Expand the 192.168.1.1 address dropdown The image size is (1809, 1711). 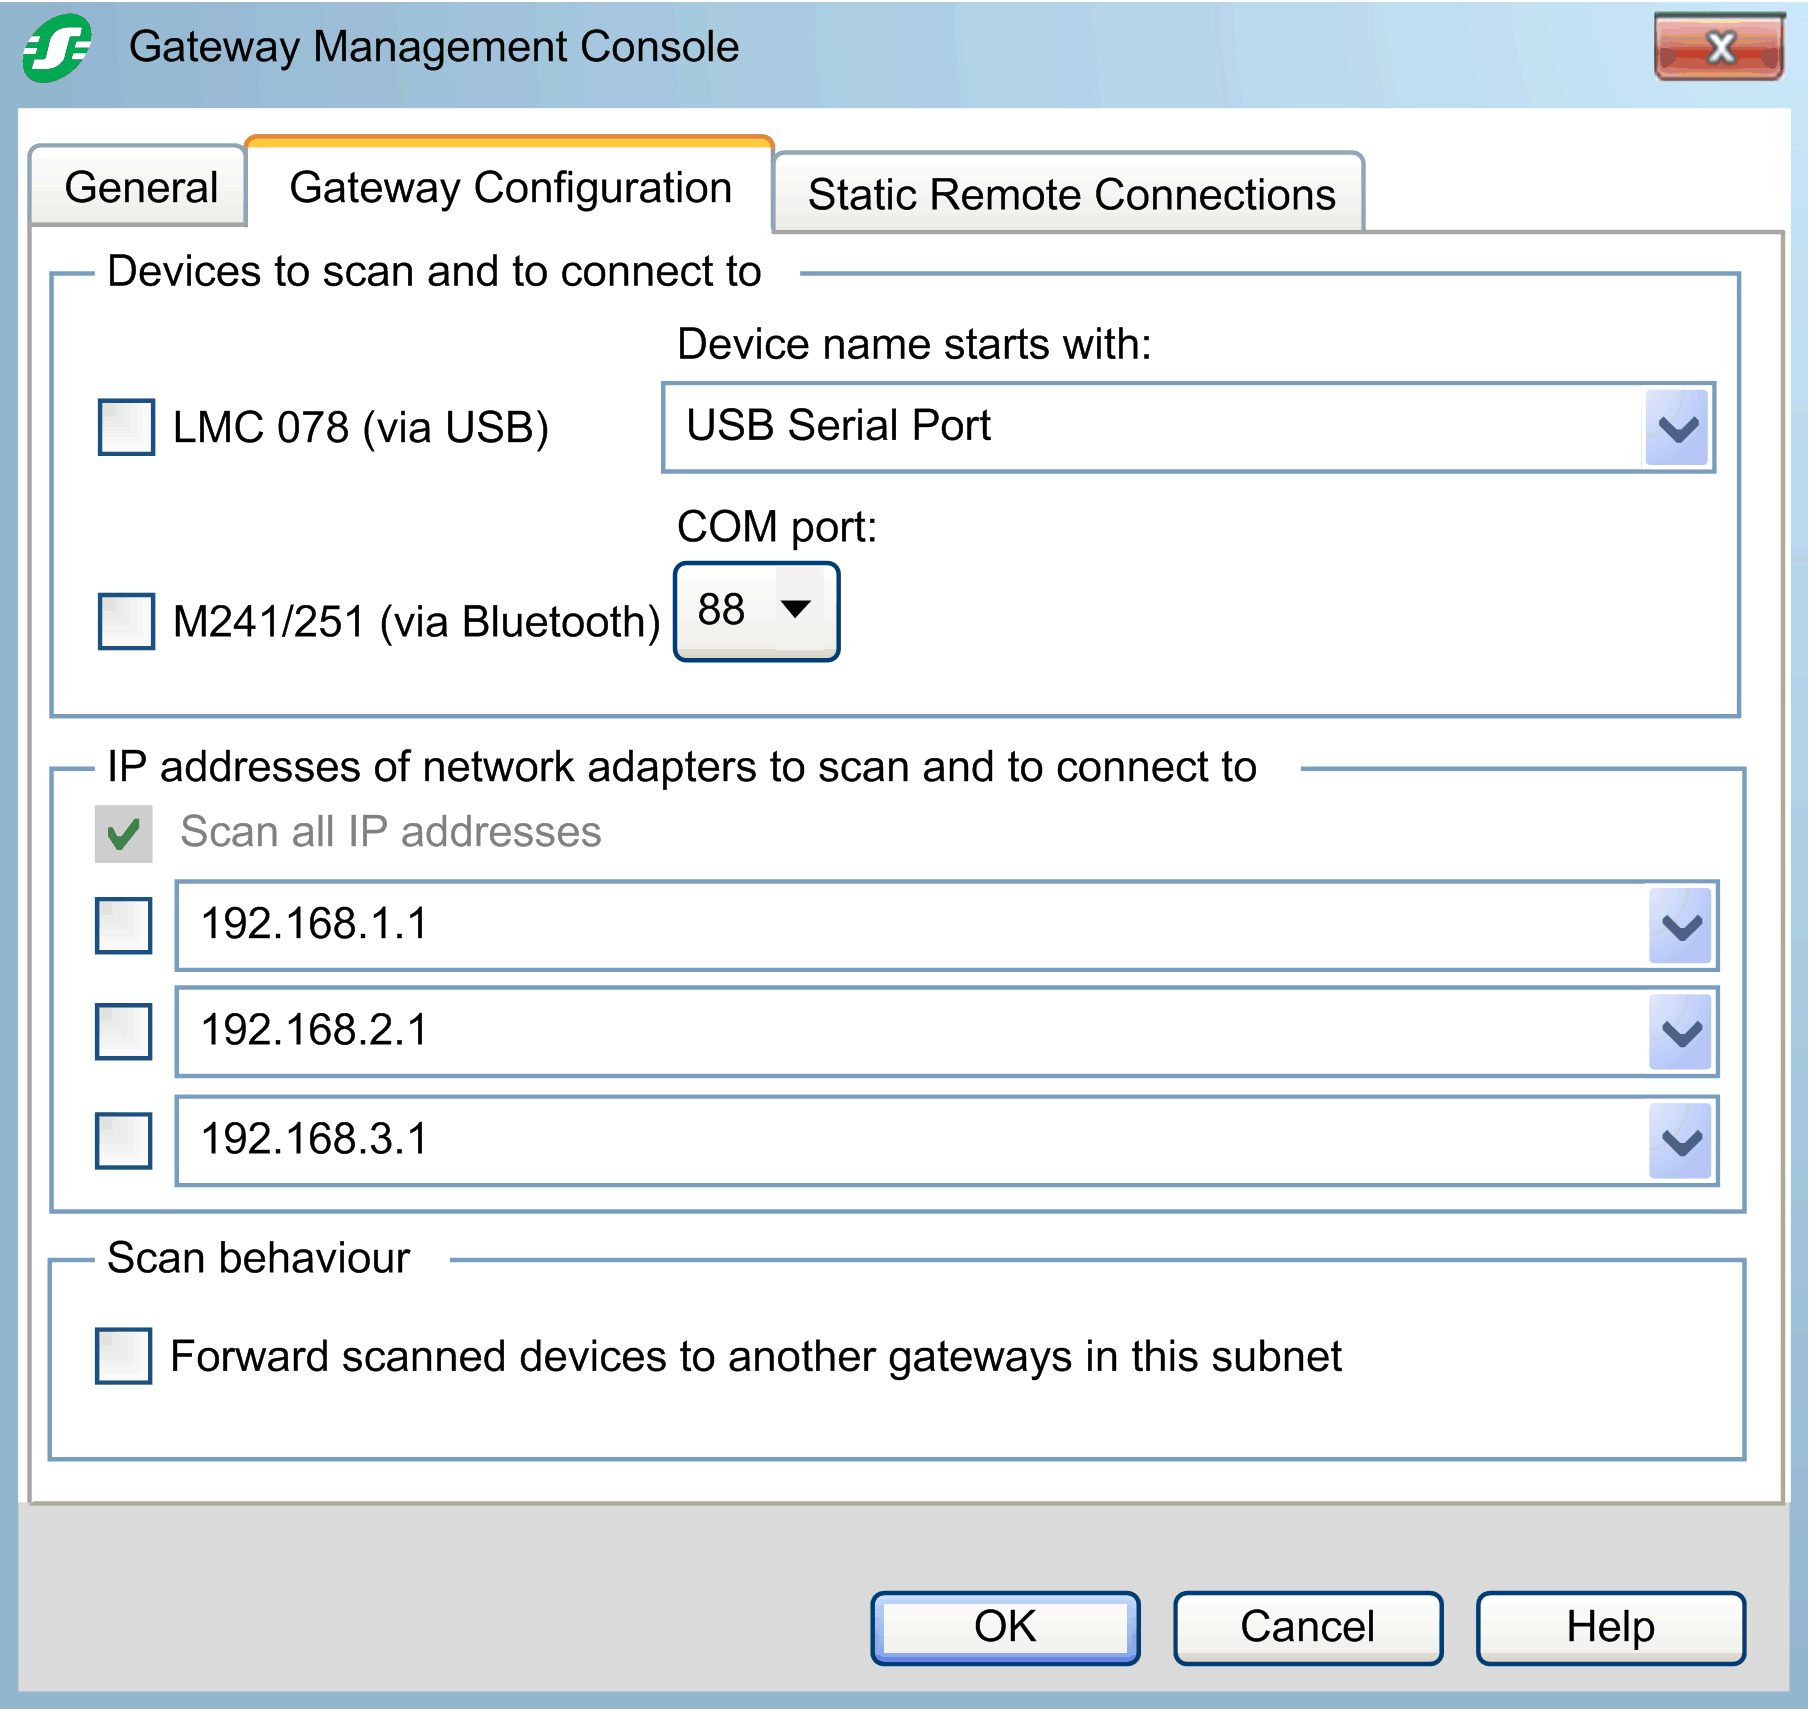(1678, 927)
